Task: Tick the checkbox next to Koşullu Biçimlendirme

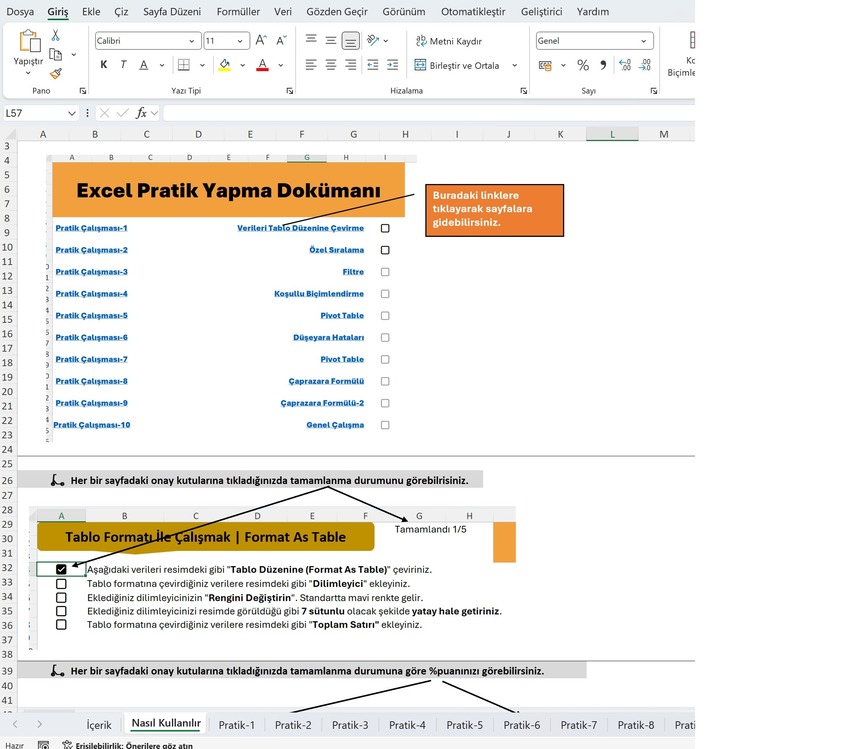Action: (x=385, y=294)
